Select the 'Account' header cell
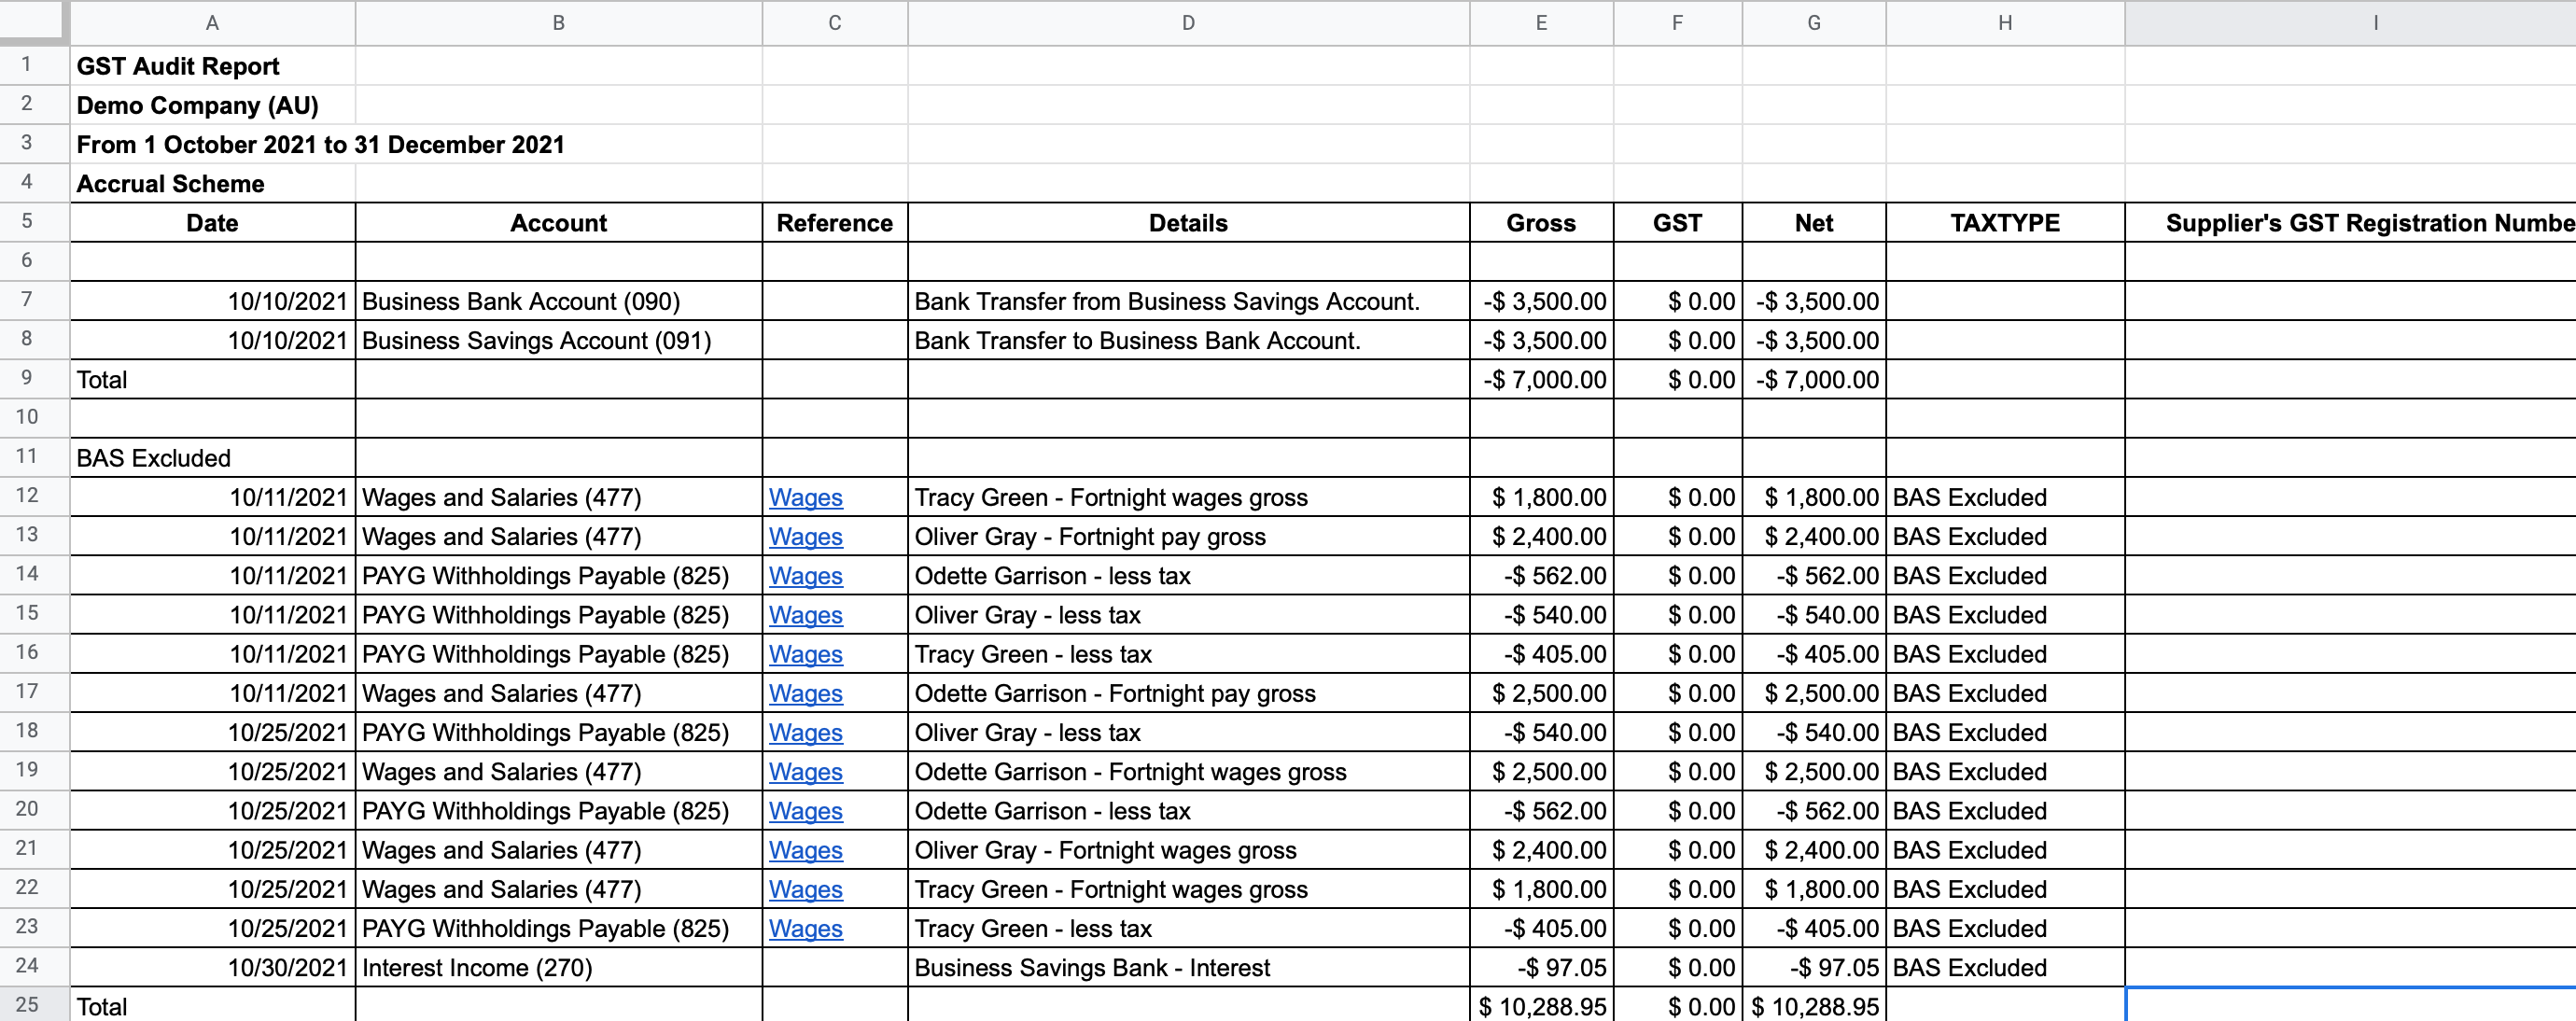Viewport: 2576px width, 1021px height. (558, 222)
